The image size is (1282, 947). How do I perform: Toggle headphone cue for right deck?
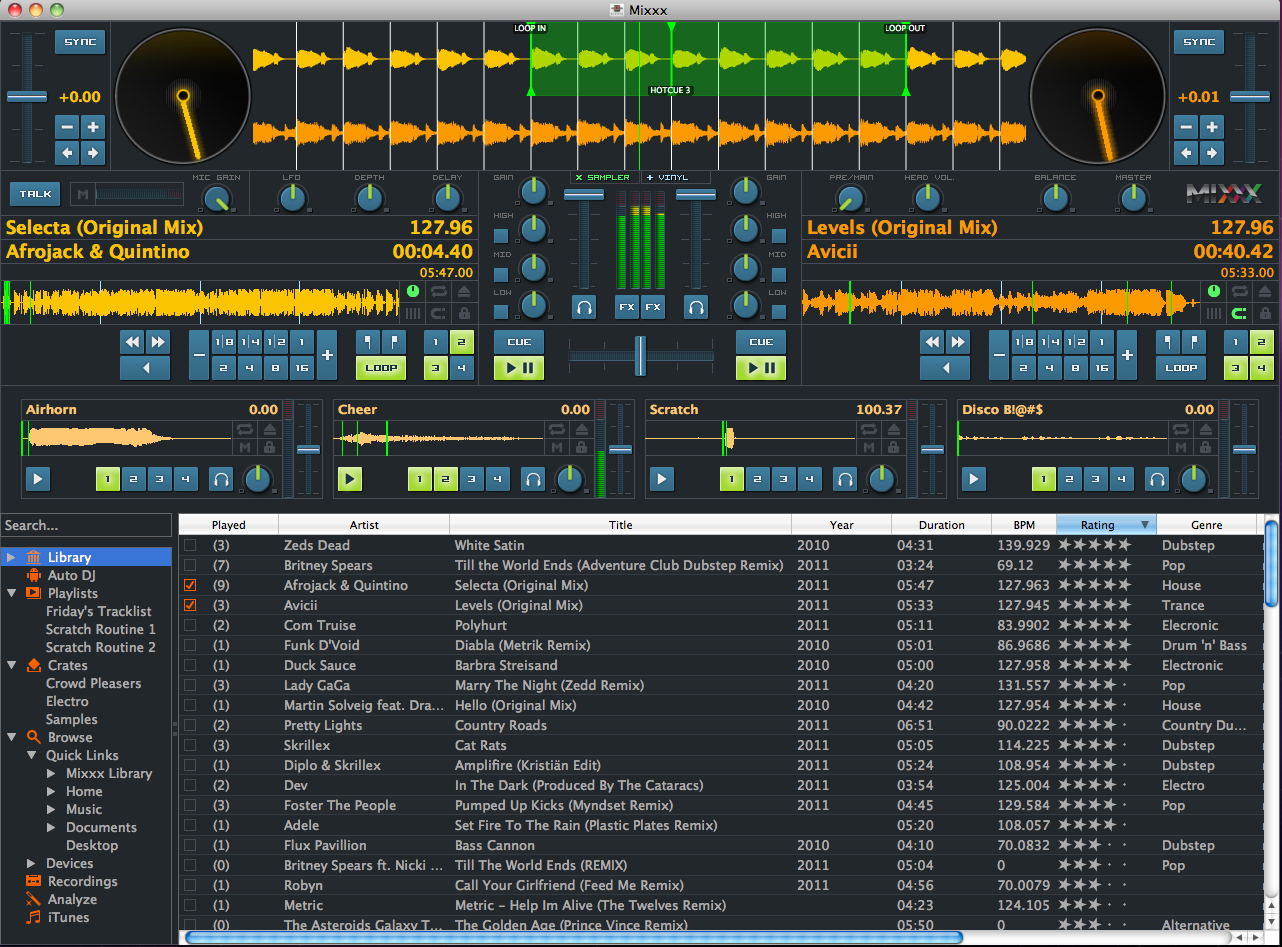pos(696,306)
